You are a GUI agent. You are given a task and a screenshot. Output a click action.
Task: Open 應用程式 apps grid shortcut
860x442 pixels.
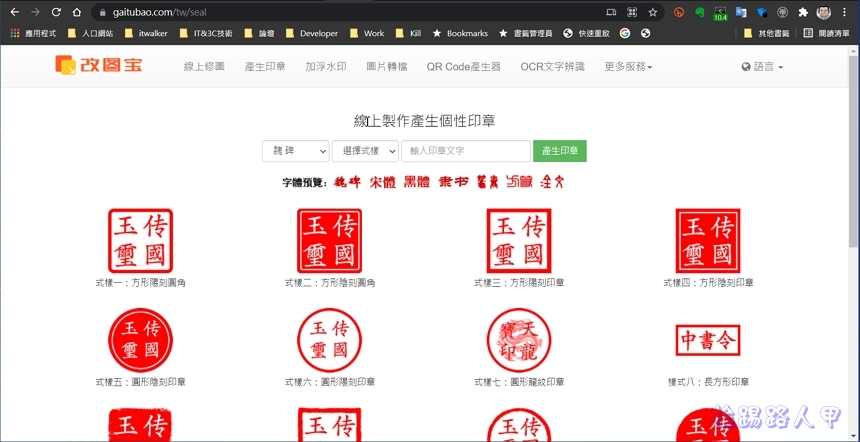tap(33, 33)
